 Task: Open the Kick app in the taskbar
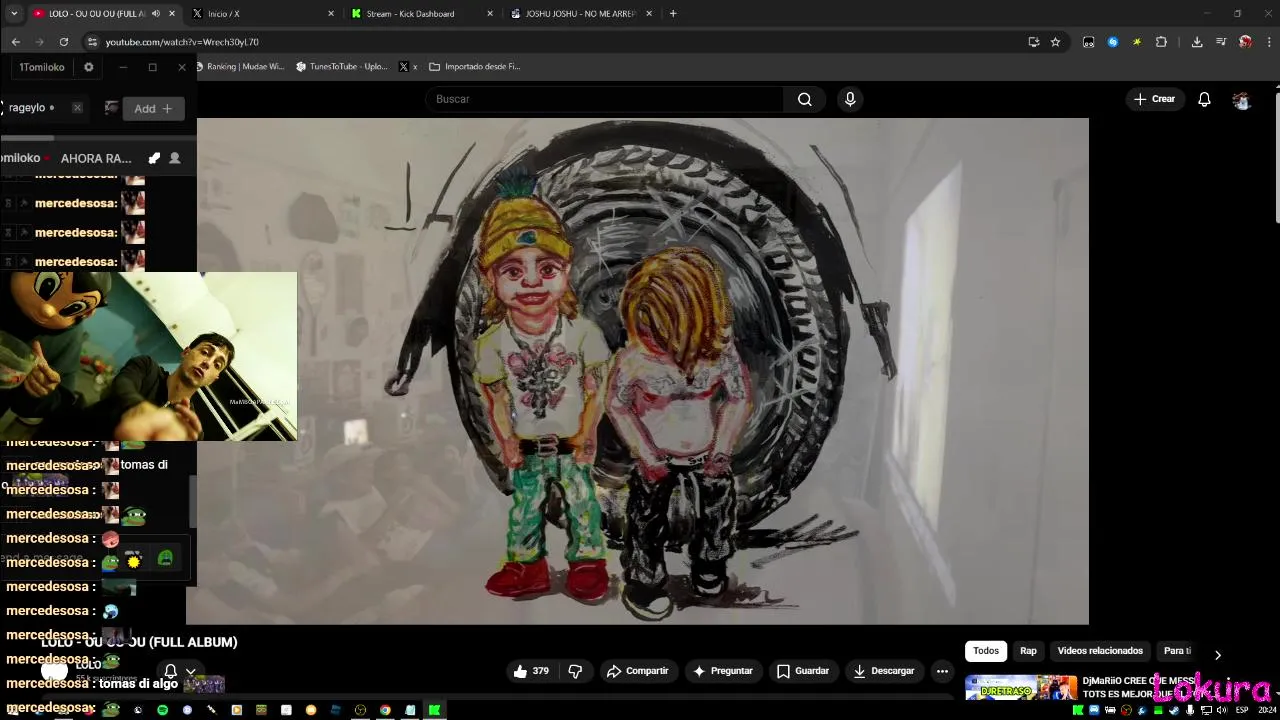click(x=434, y=710)
